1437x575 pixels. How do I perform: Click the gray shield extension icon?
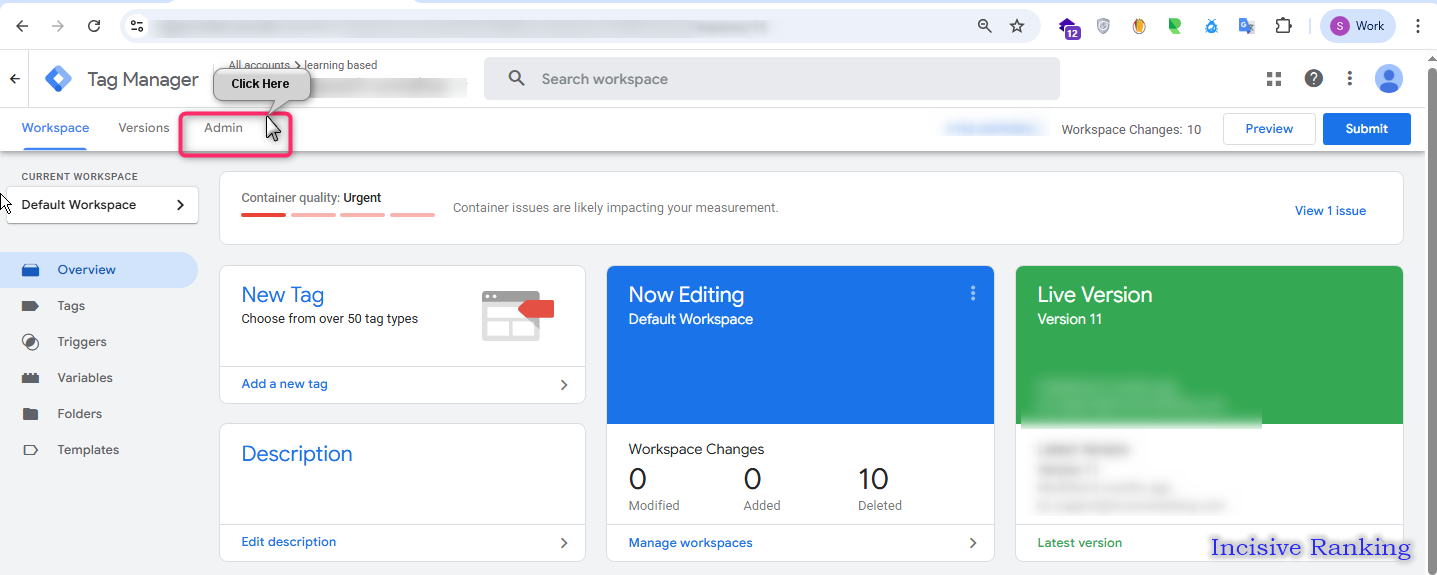(1103, 26)
